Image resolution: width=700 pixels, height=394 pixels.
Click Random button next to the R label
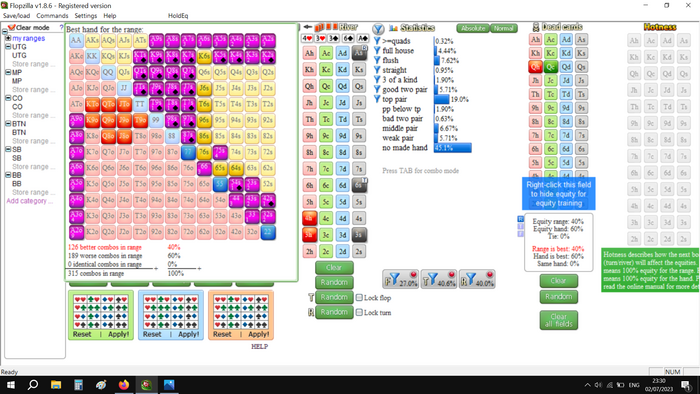(x=334, y=312)
